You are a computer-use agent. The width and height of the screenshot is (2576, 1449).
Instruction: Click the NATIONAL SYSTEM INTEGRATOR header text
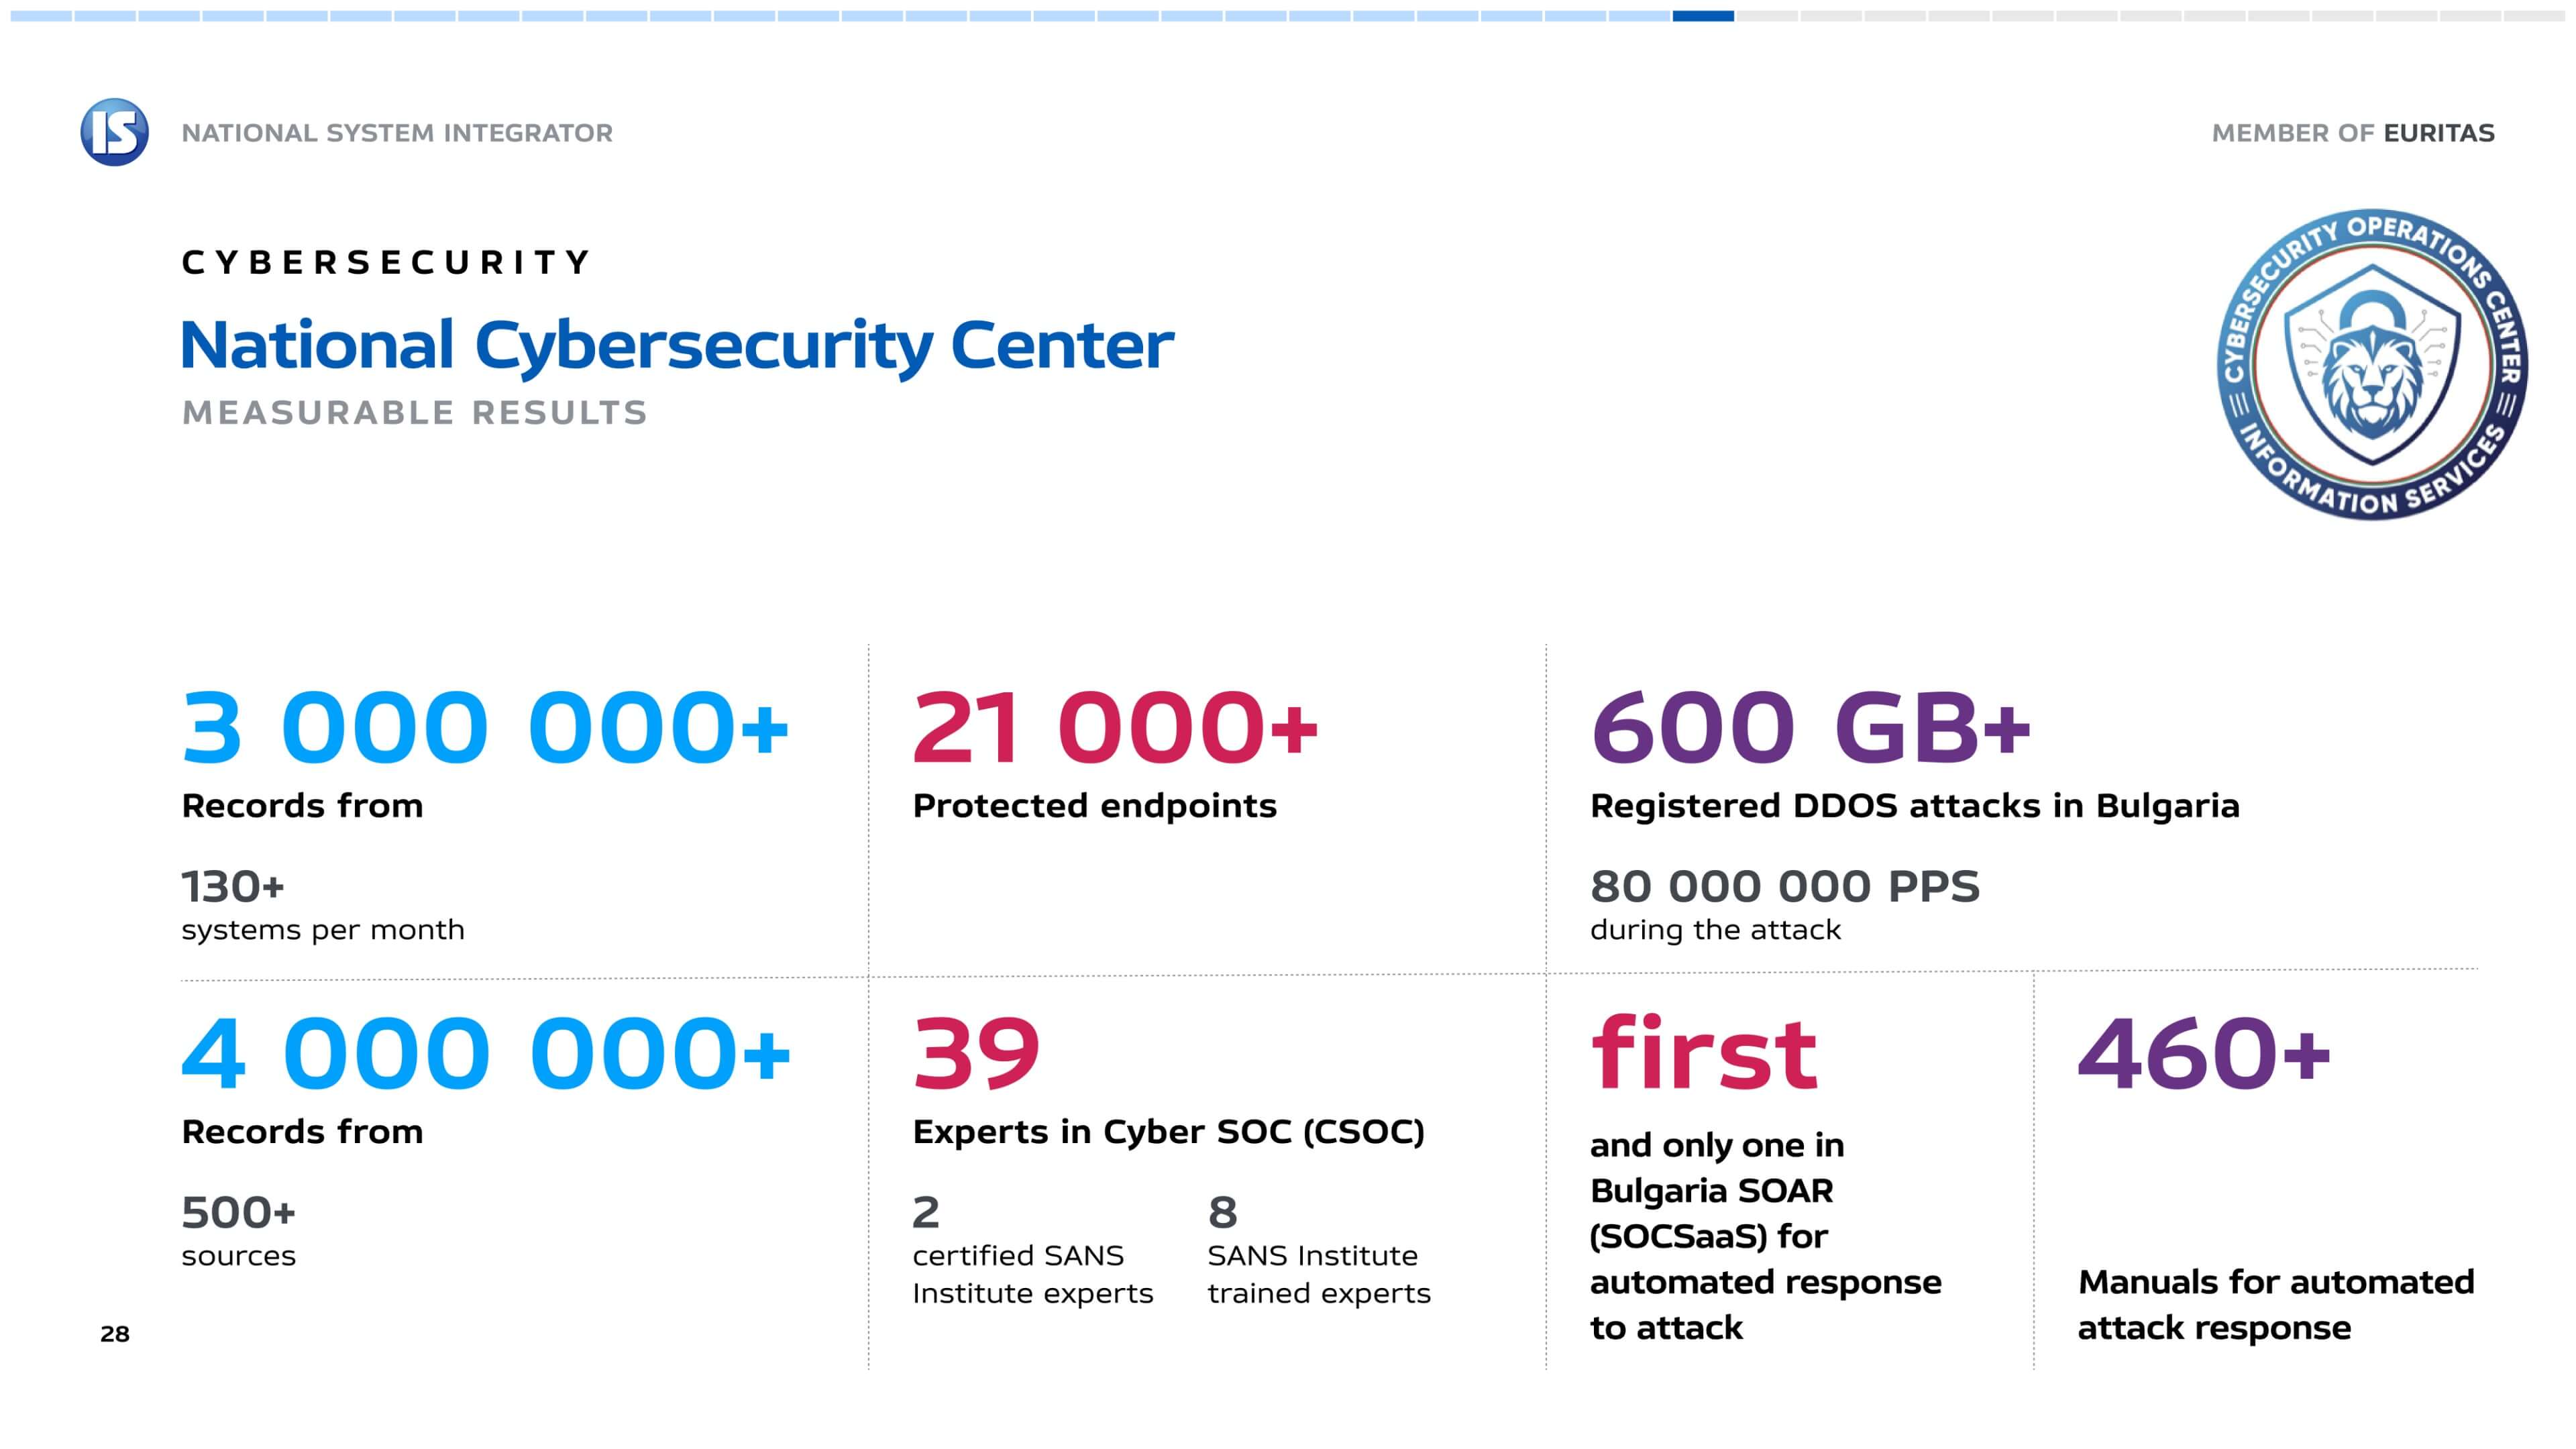pos(397,133)
